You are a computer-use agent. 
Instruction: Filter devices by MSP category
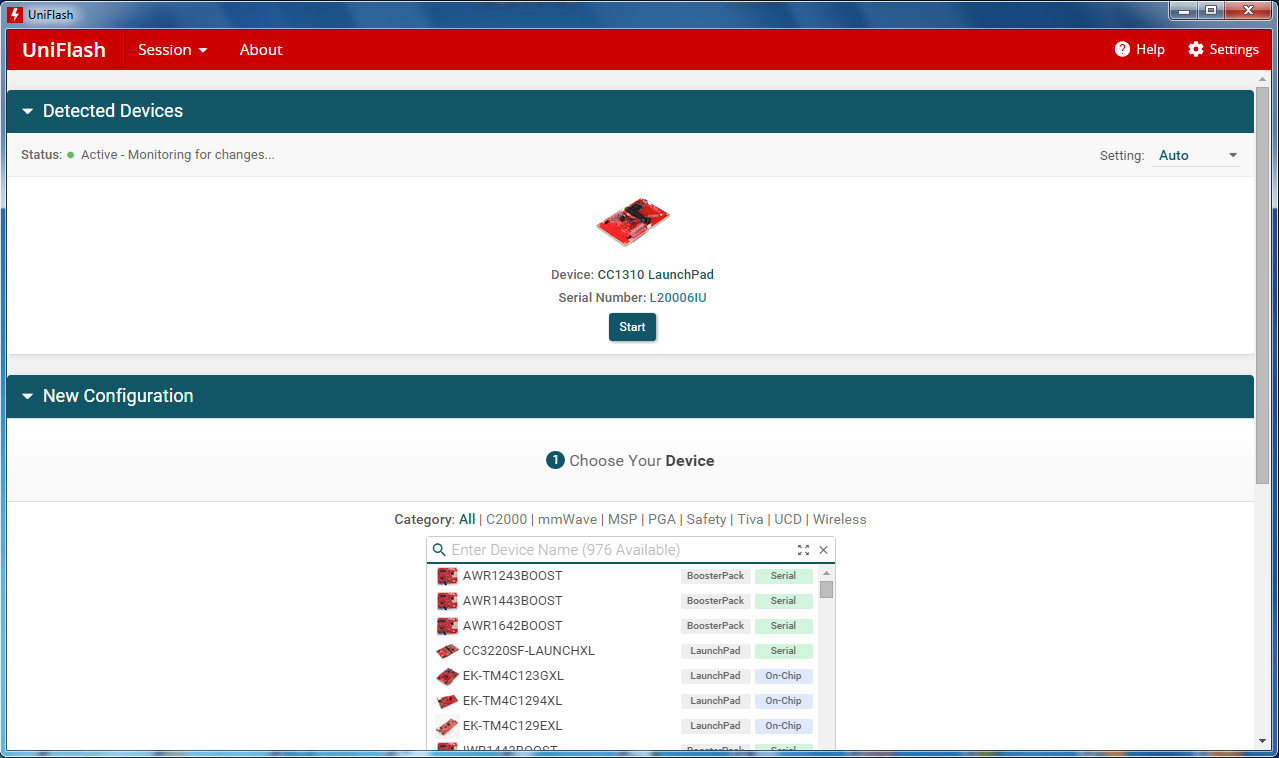click(x=622, y=520)
